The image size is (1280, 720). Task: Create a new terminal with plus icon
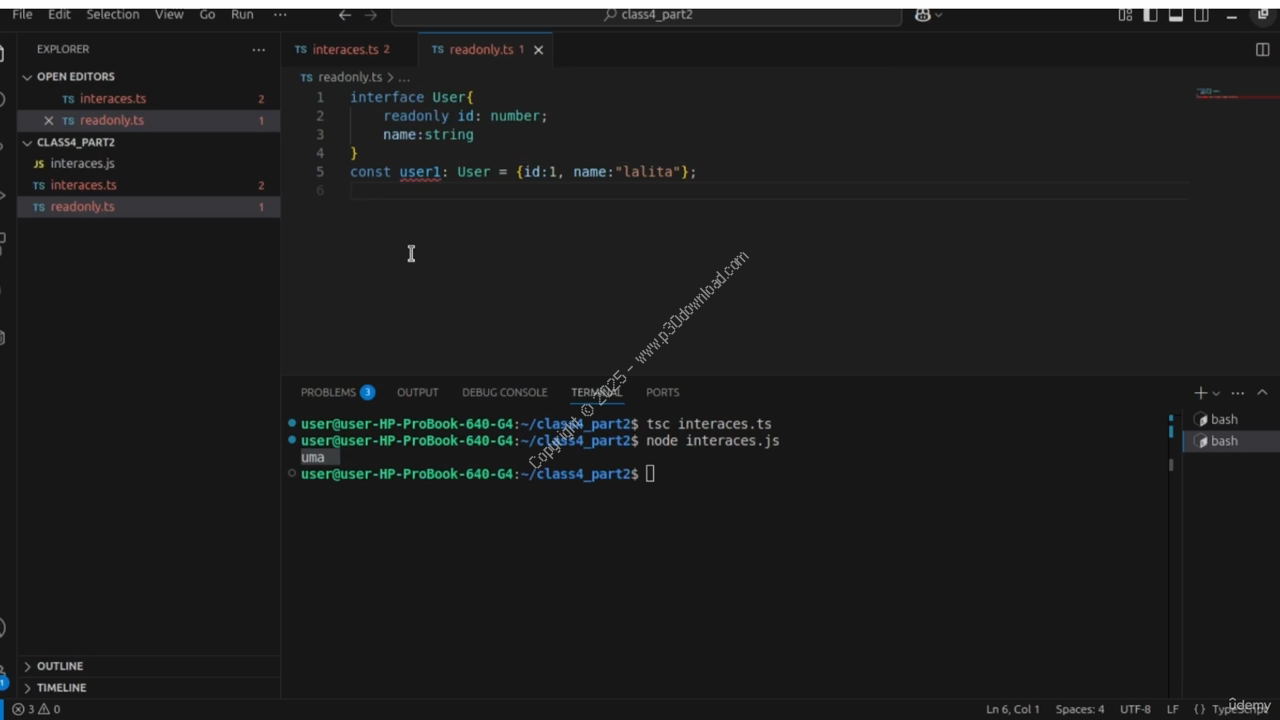1200,393
